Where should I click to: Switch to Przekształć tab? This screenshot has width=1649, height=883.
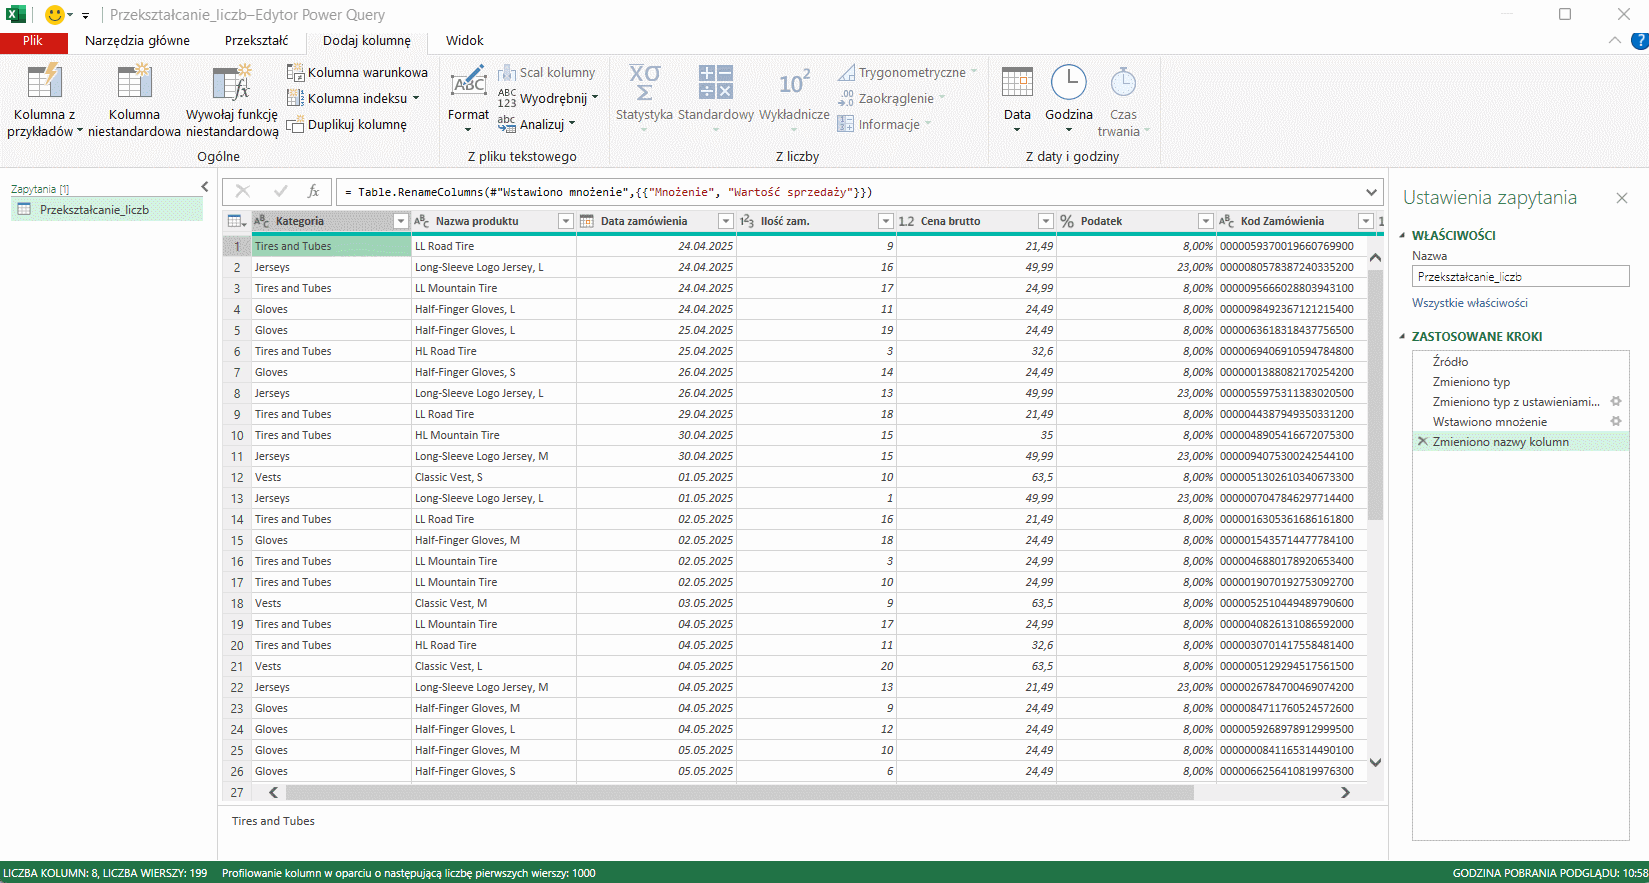click(x=256, y=41)
